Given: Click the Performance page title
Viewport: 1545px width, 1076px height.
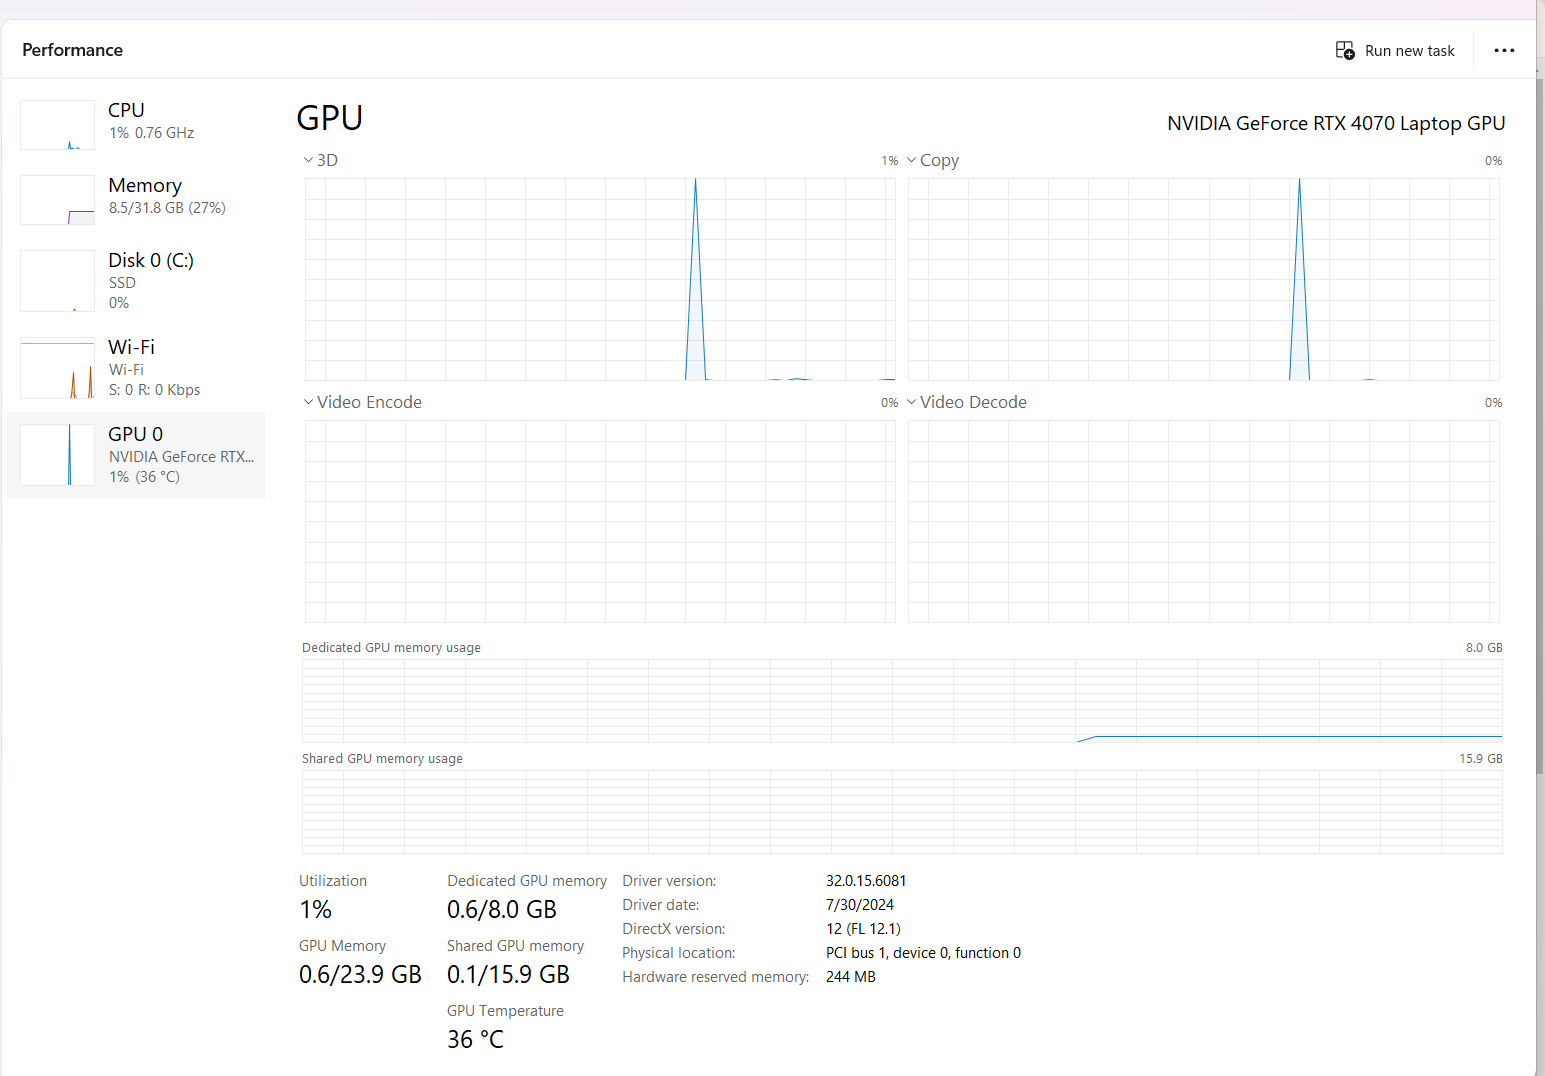Looking at the screenshot, I should [x=72, y=50].
